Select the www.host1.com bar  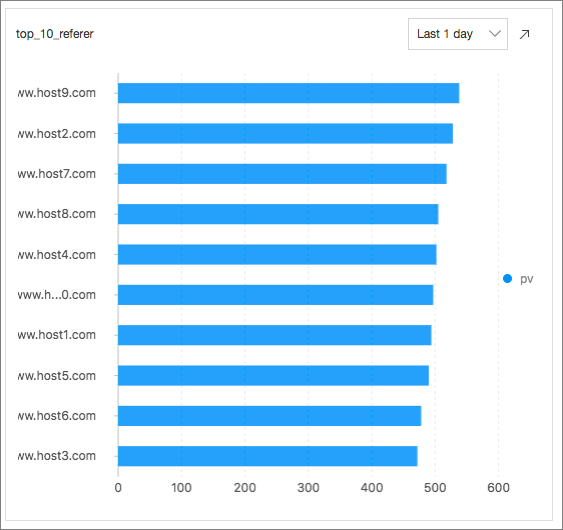[x=275, y=335]
